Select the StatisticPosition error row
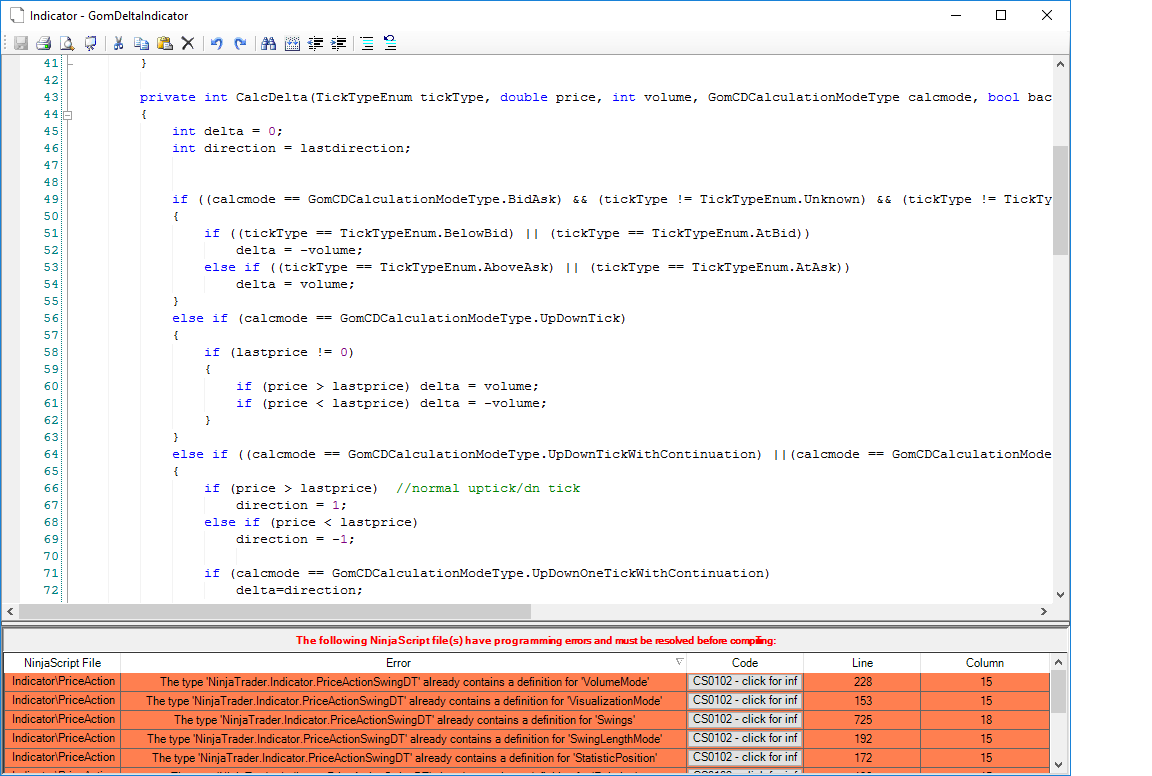 527,758
